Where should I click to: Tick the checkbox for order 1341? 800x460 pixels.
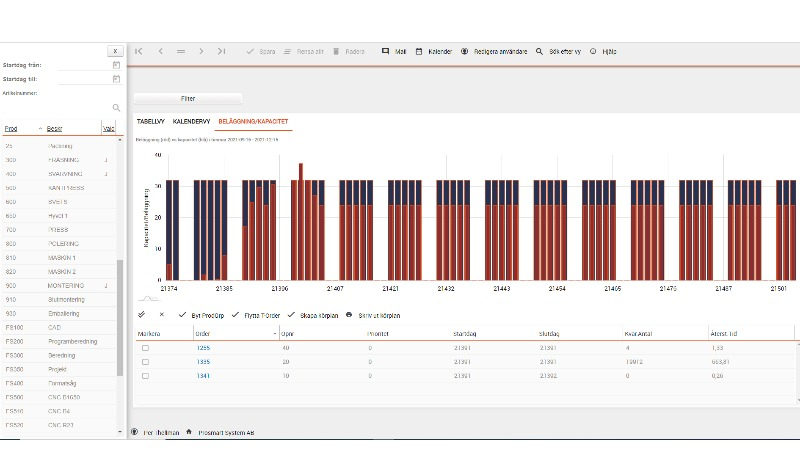click(145, 376)
